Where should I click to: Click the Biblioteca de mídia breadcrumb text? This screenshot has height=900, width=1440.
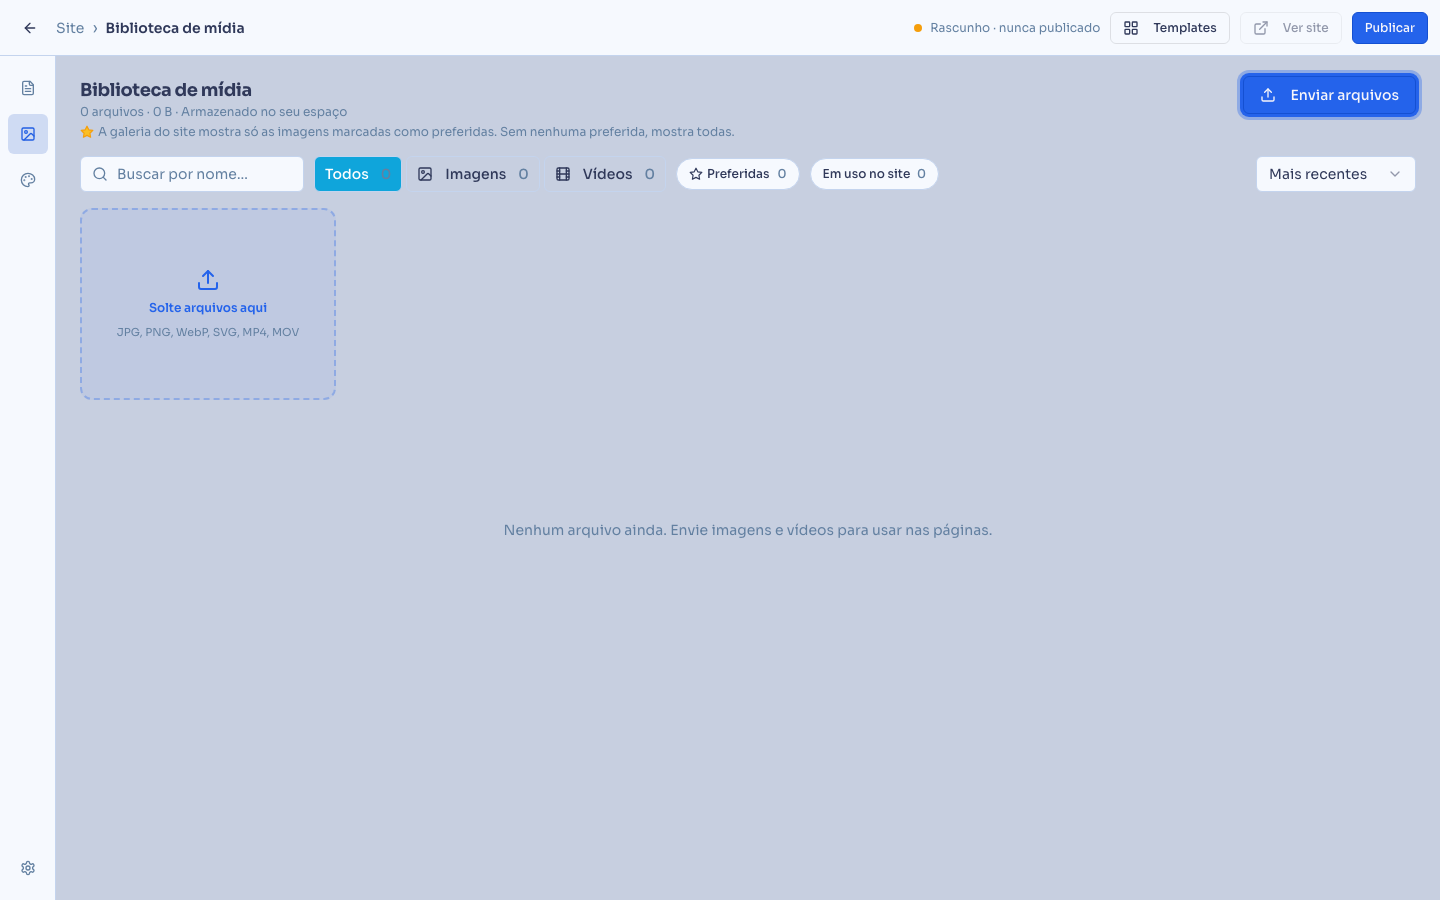click(175, 28)
